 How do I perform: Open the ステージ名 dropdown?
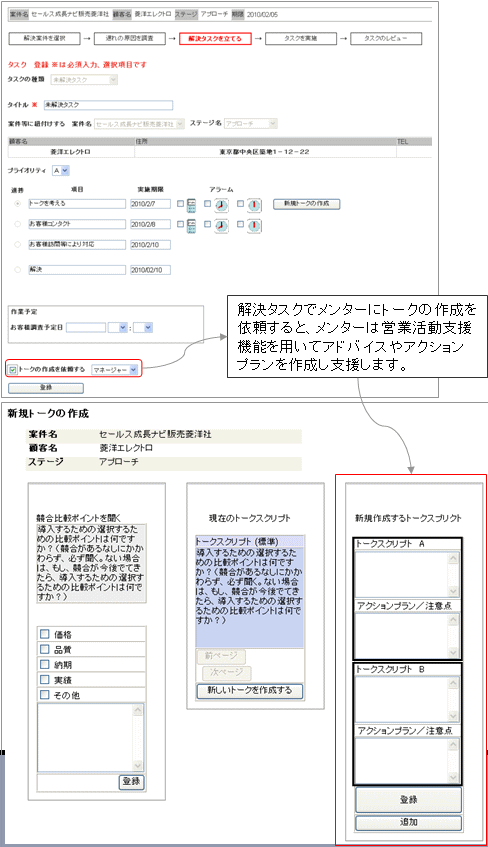251,124
